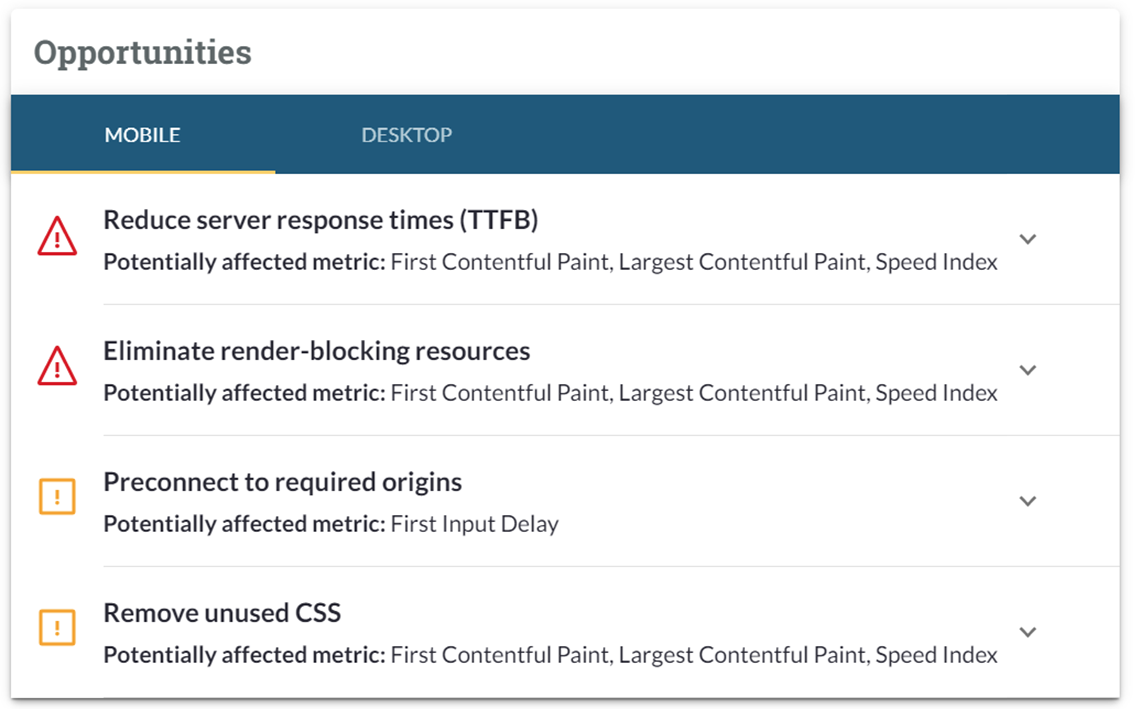Image resolution: width=1135 pixels, height=709 pixels.
Task: Click the yellow underline beneath the MOBILE tab
Action: tap(142, 172)
